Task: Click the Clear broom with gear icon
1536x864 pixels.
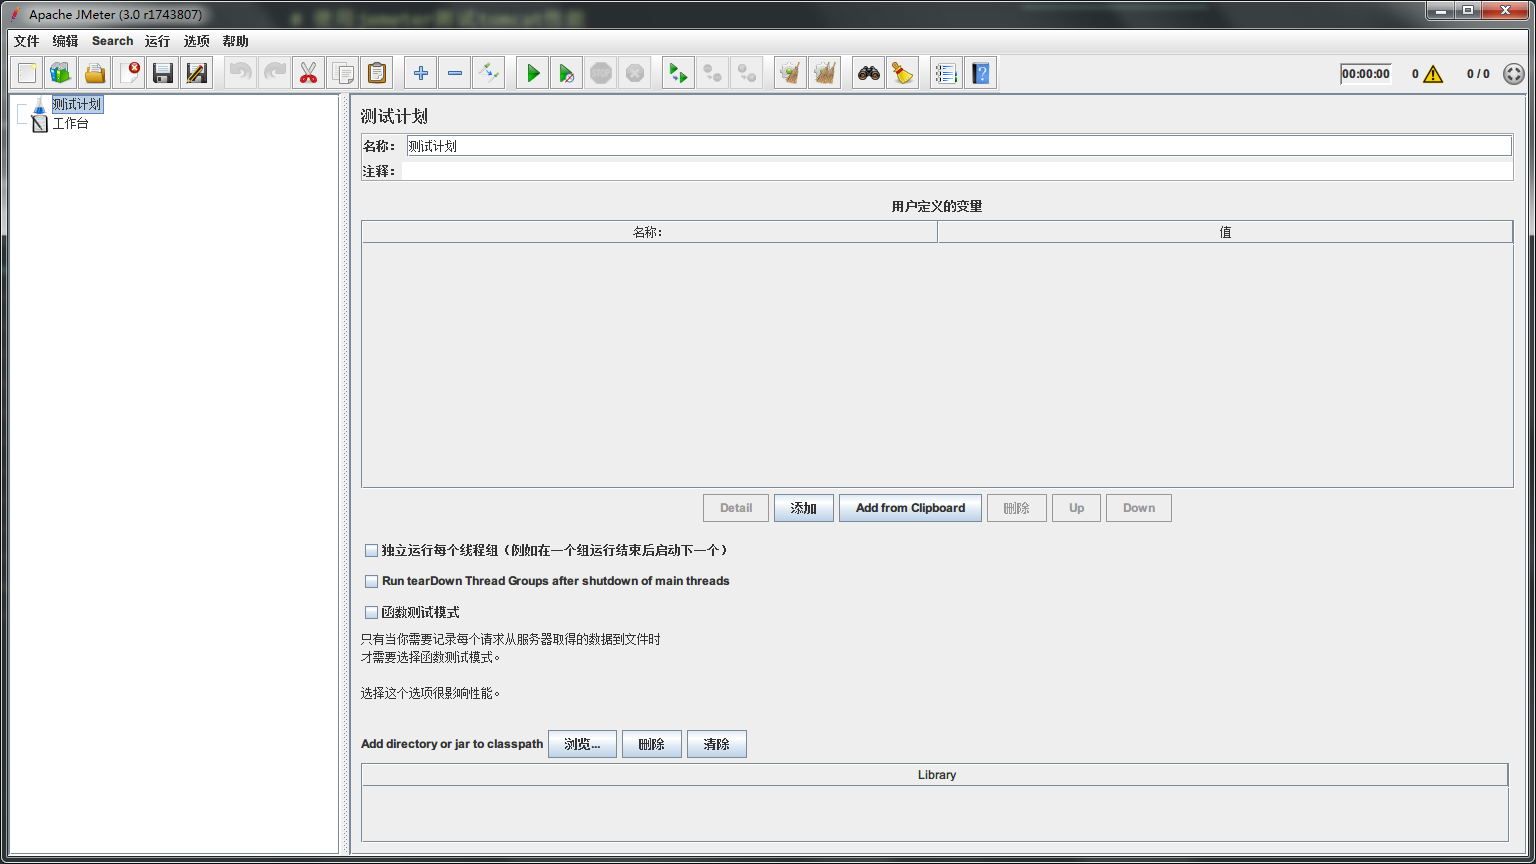Action: point(790,73)
